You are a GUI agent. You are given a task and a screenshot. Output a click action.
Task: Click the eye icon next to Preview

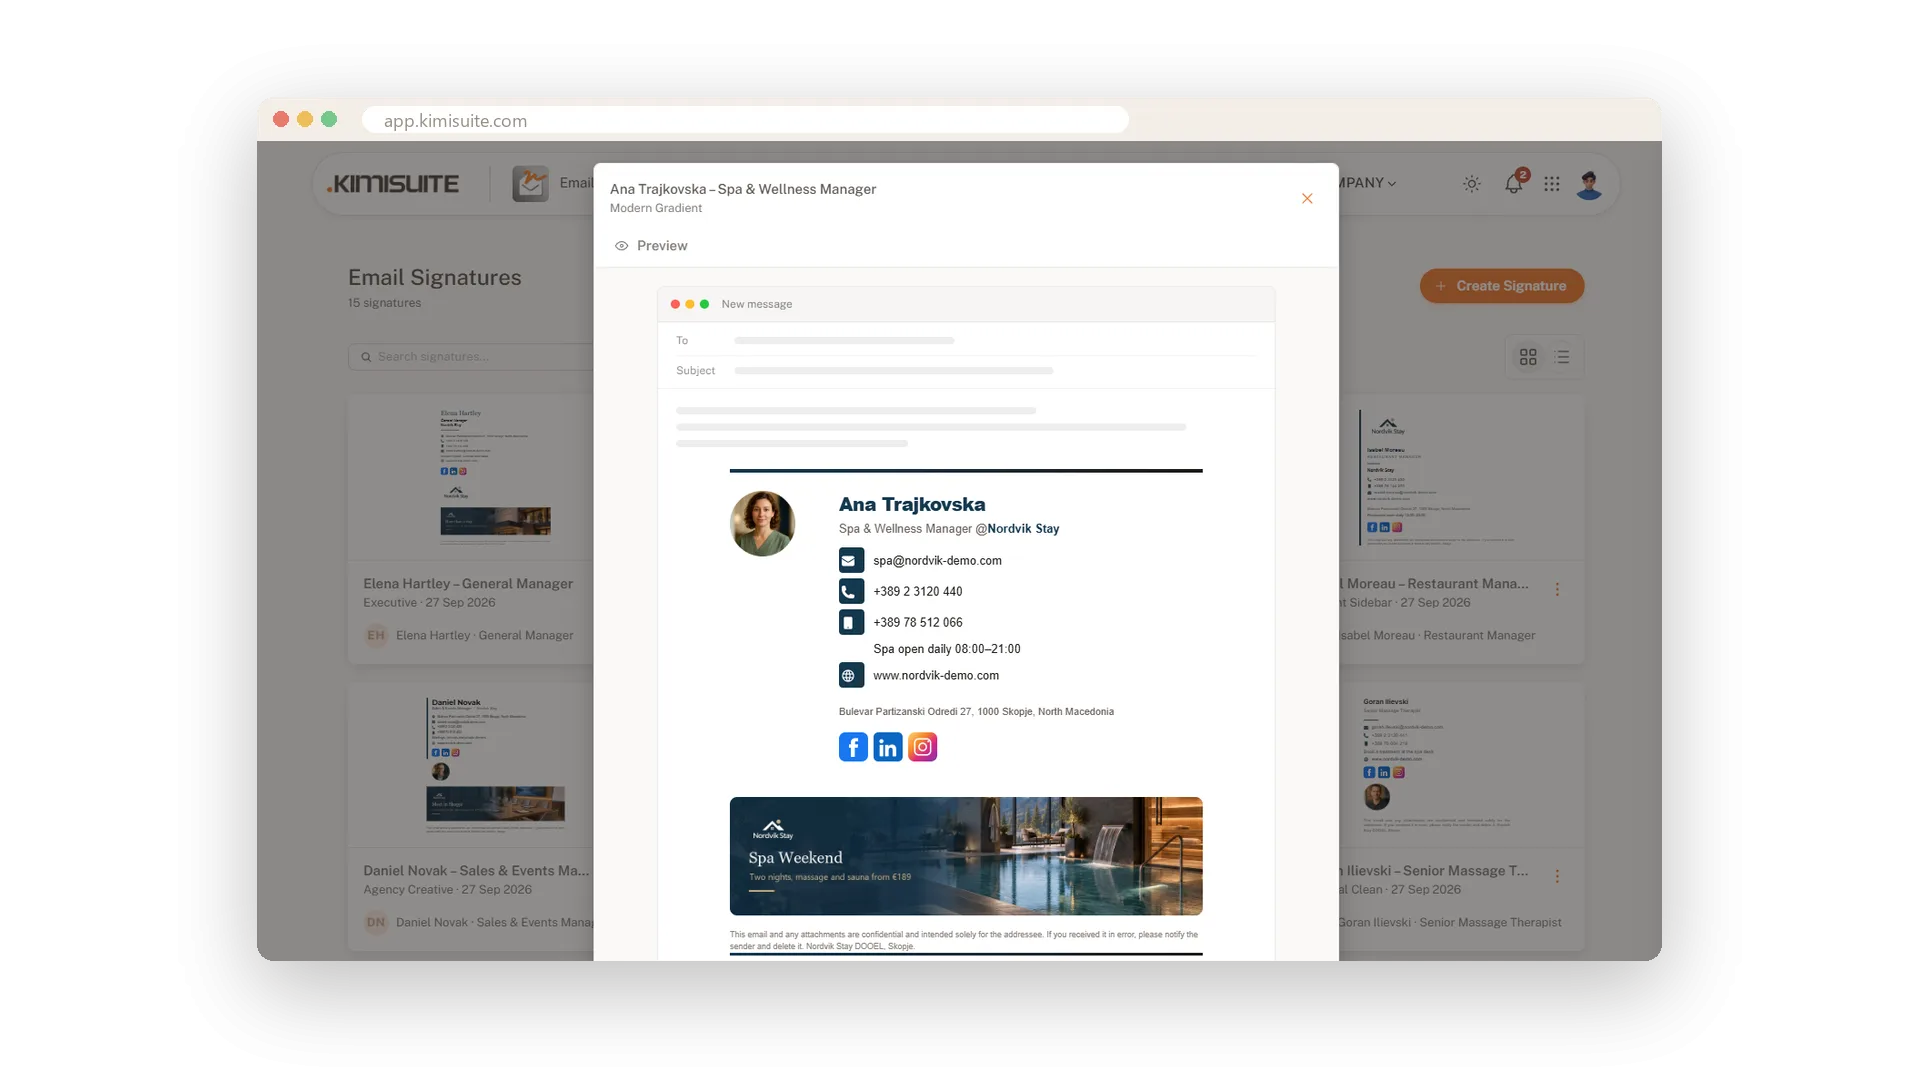pyautogui.click(x=622, y=246)
